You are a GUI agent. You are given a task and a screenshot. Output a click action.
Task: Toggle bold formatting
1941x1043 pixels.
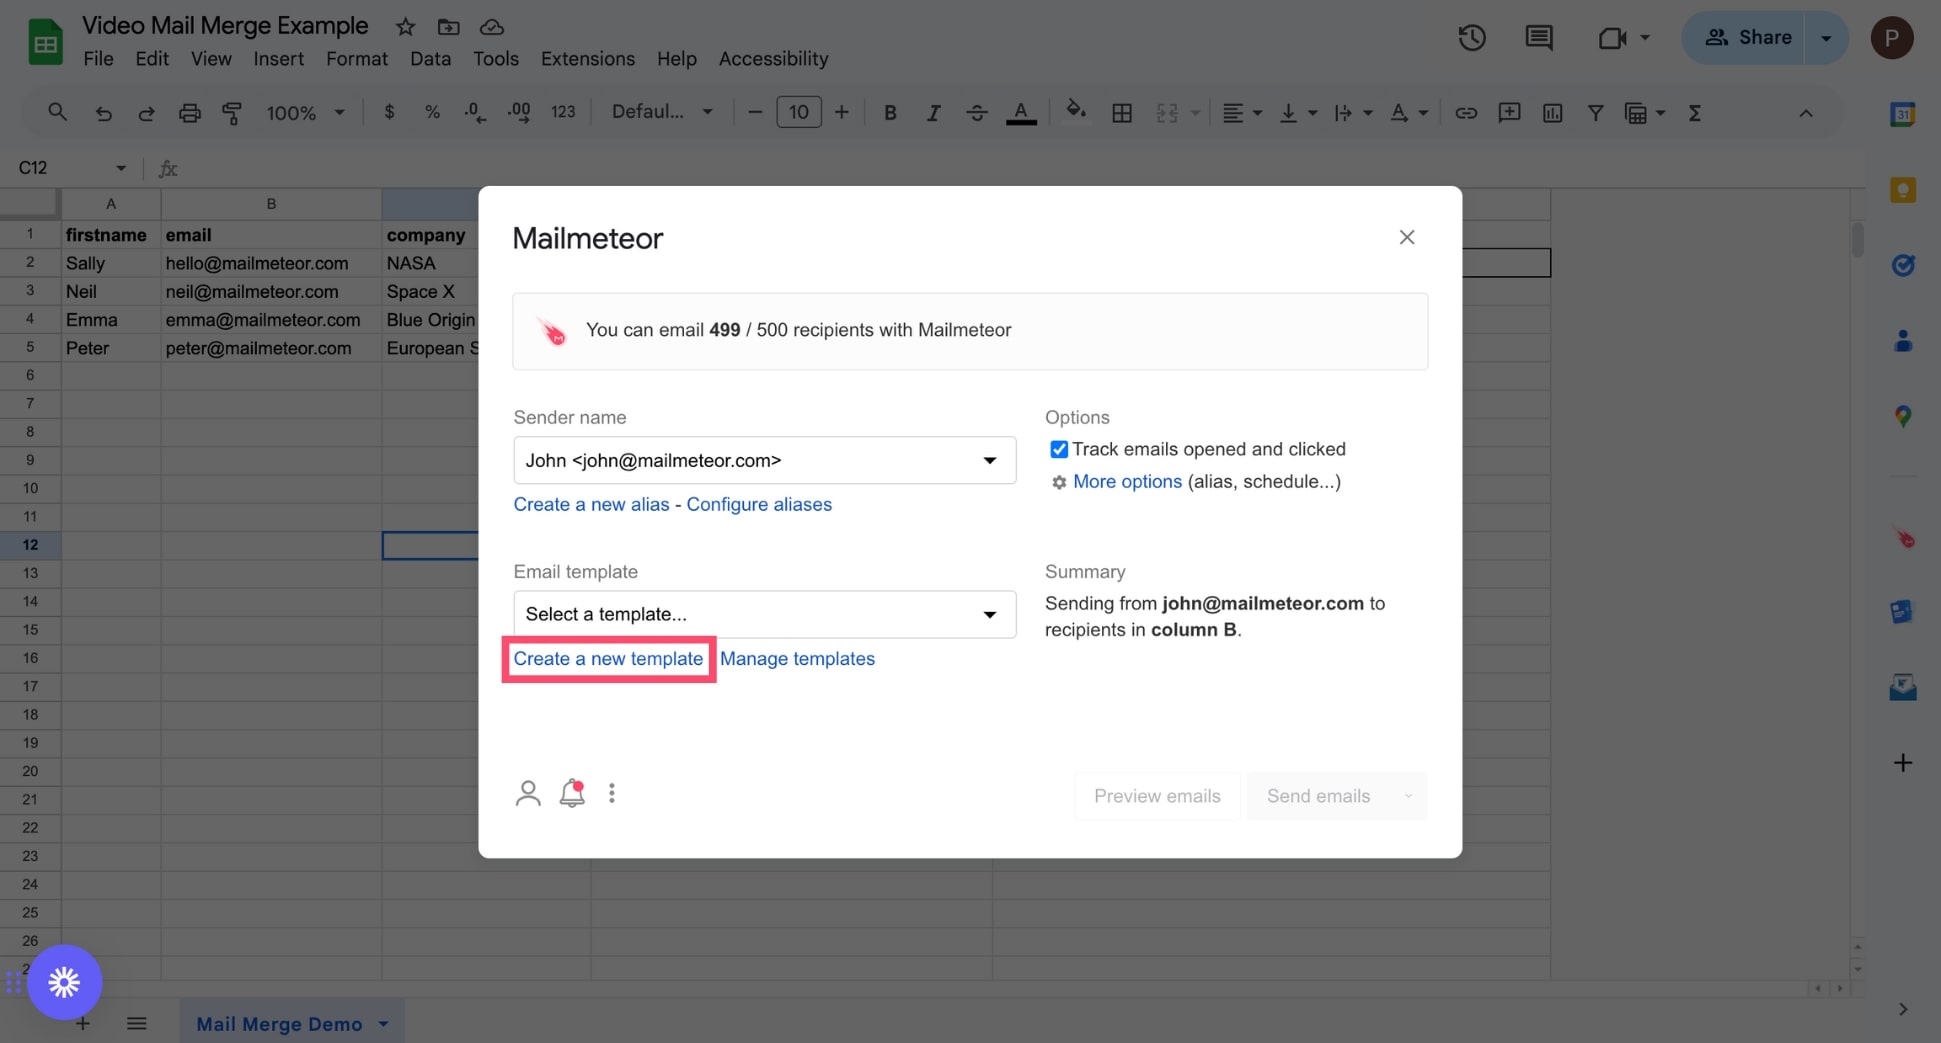tap(890, 113)
